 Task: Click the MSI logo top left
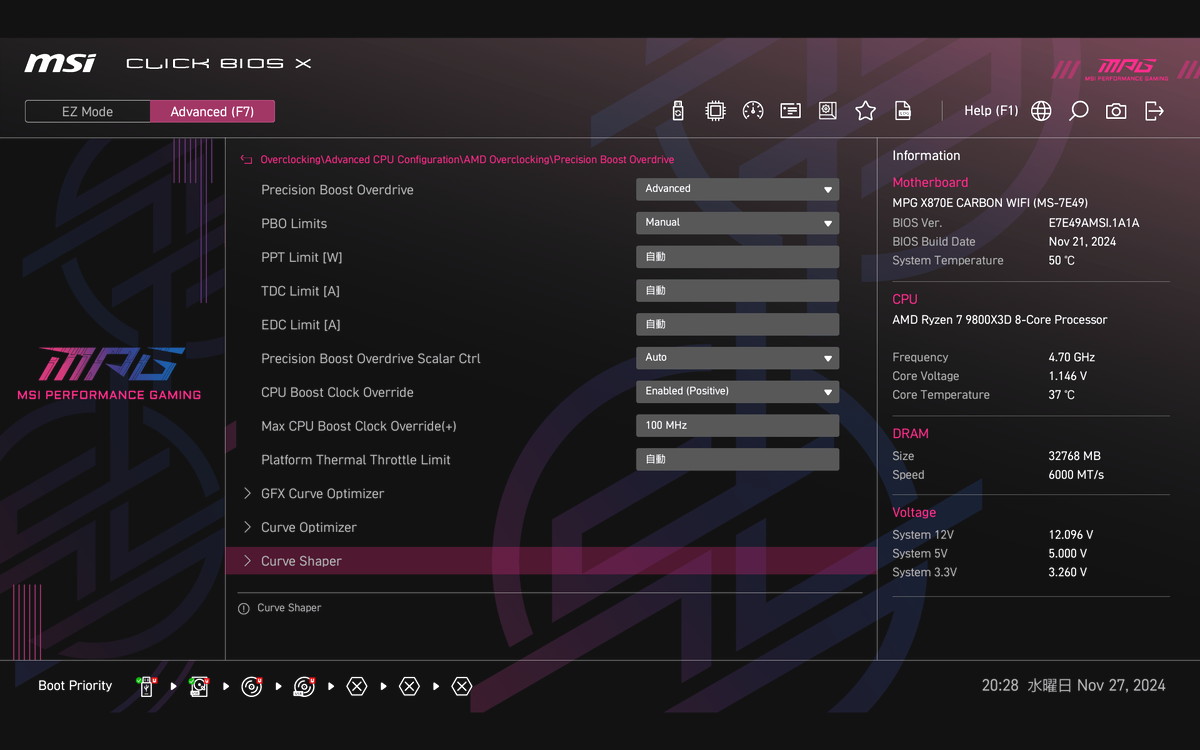60,63
